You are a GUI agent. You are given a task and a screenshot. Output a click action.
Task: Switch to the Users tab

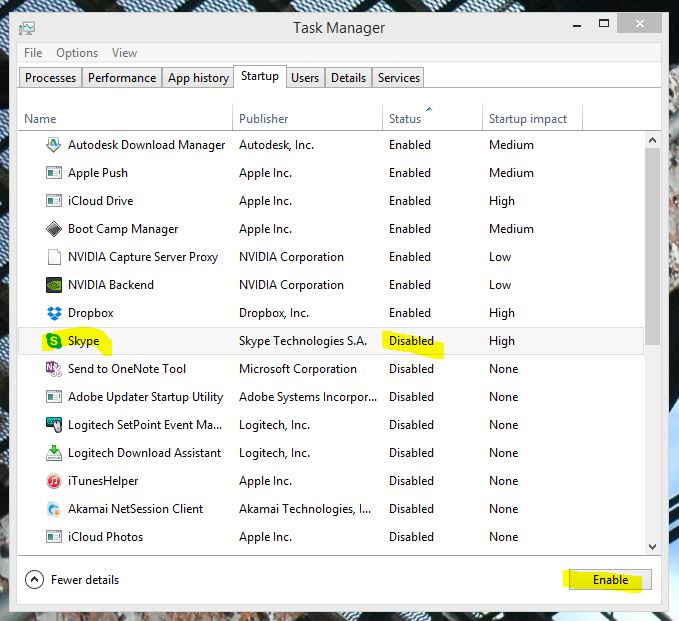305,78
